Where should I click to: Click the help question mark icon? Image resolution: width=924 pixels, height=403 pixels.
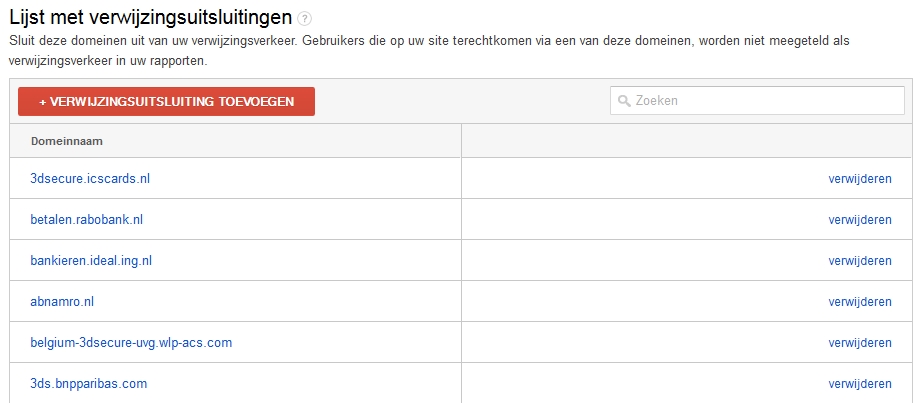[304, 19]
